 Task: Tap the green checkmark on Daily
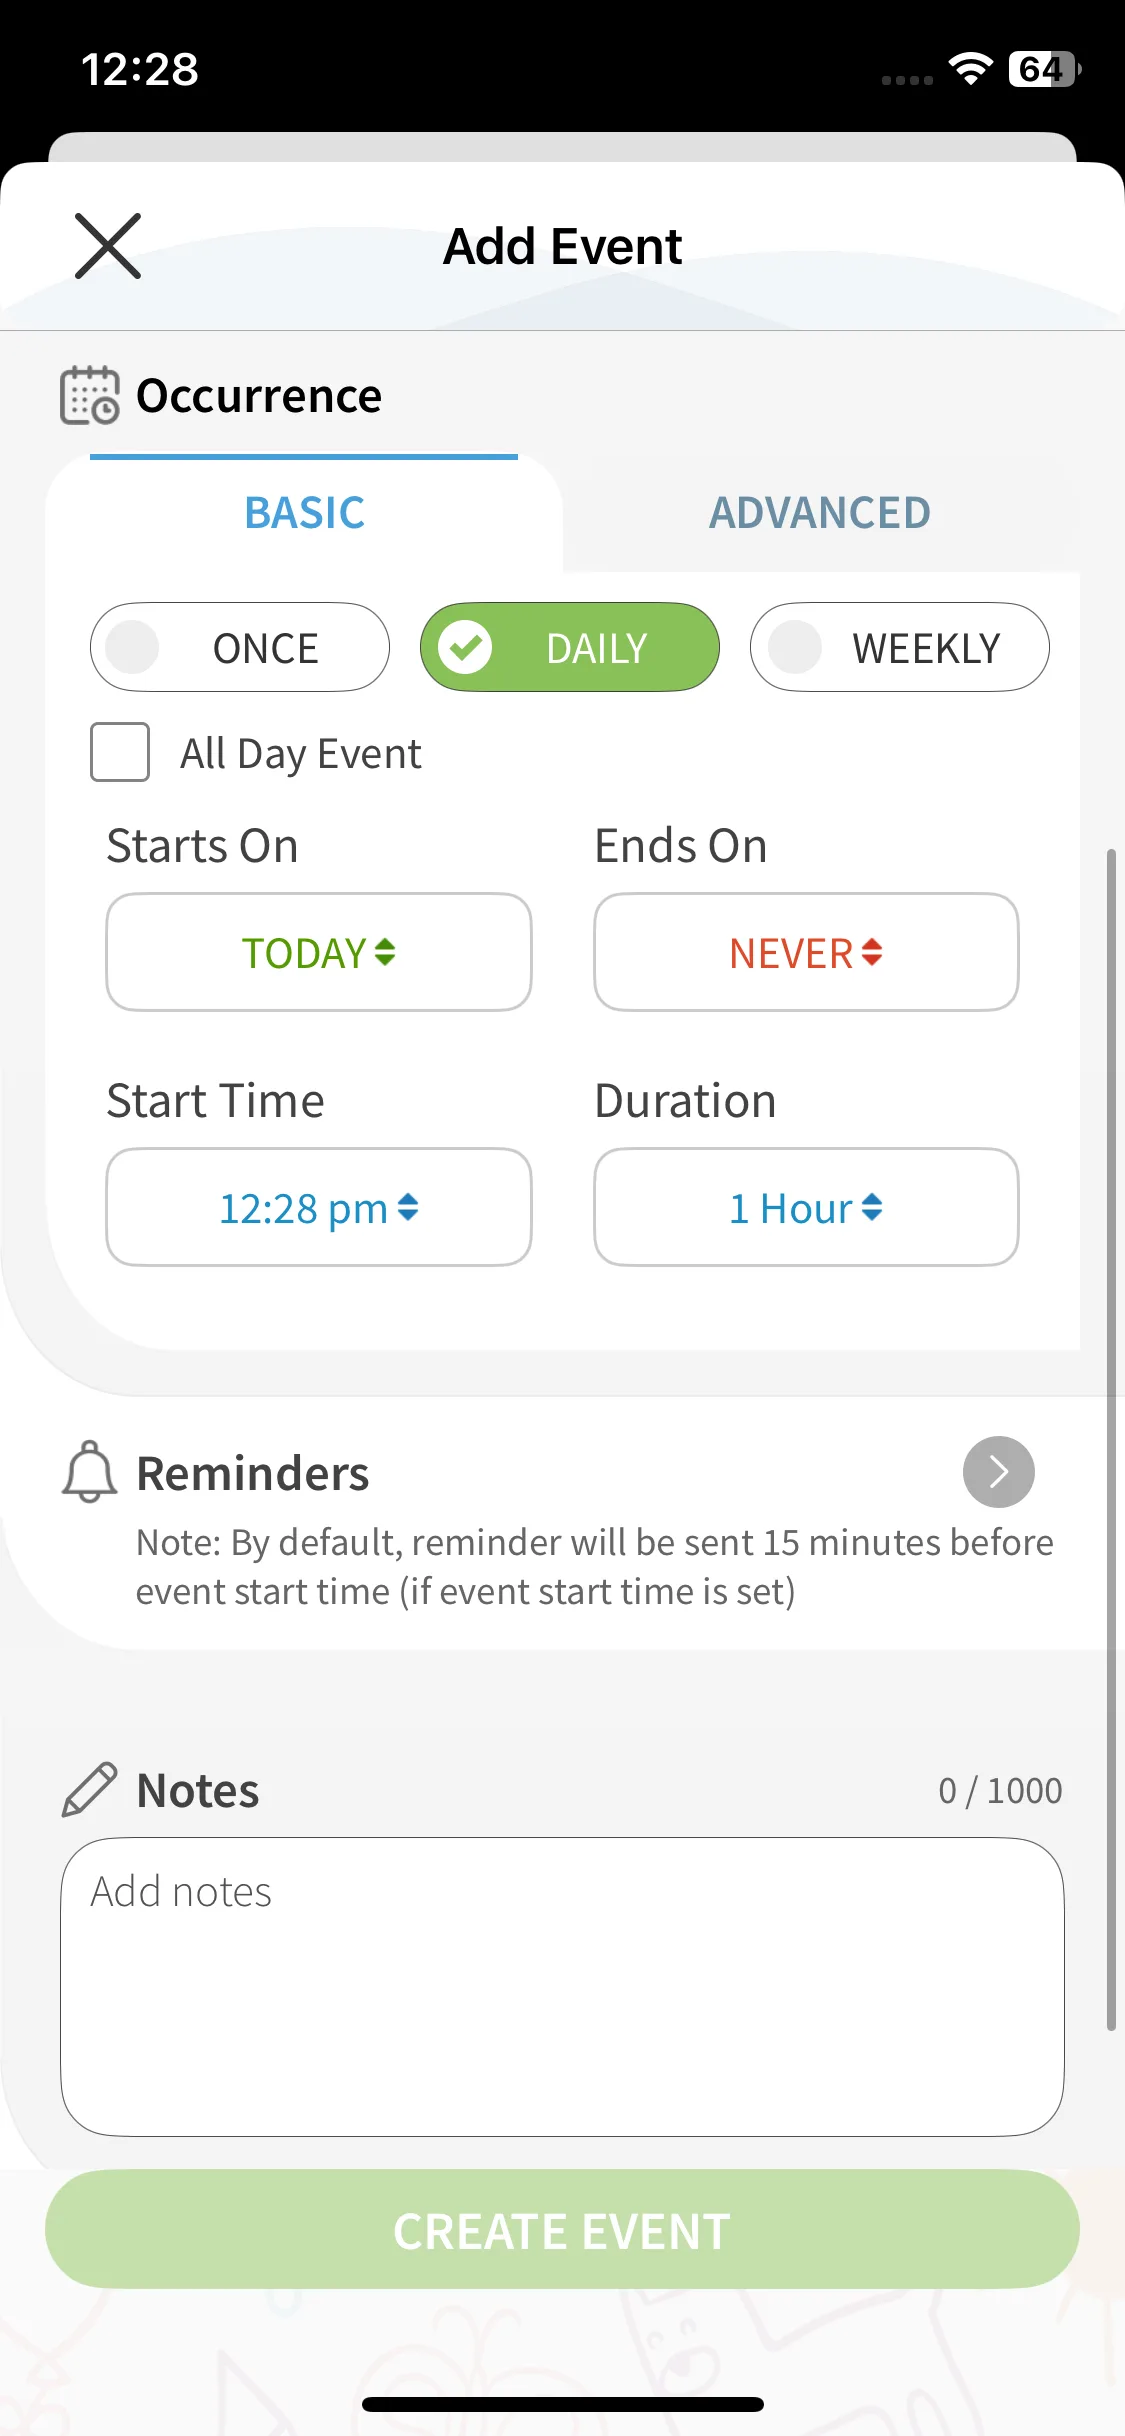tap(466, 648)
